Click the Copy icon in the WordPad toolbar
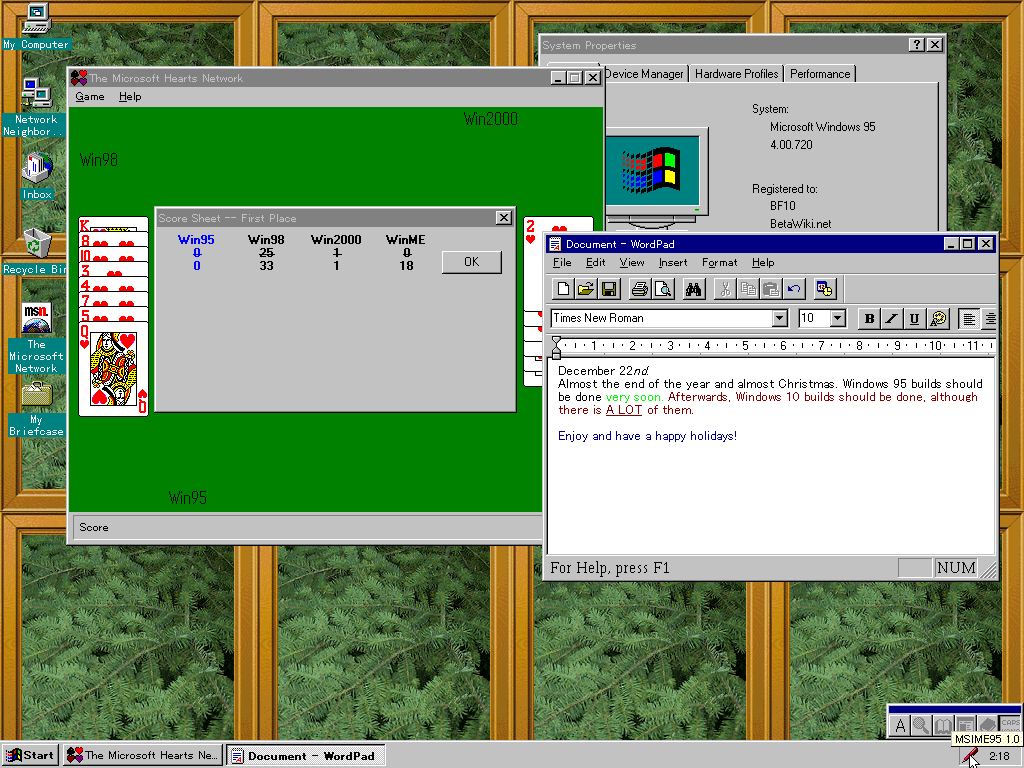This screenshot has width=1024, height=768. click(x=748, y=289)
